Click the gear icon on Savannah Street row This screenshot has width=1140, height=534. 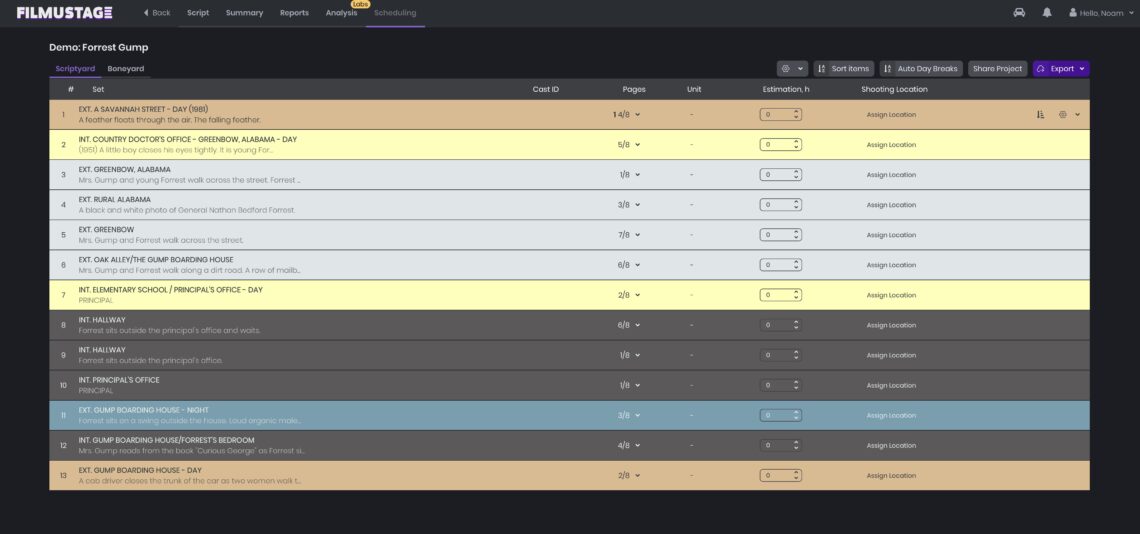click(1062, 114)
